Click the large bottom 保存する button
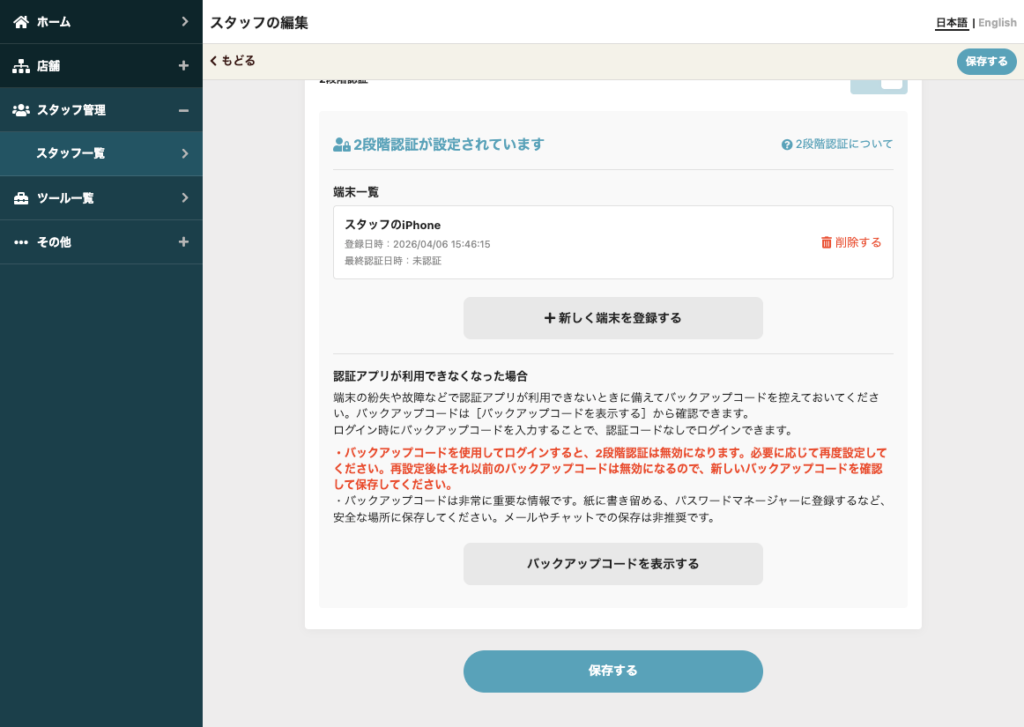The image size is (1024, 727). (x=613, y=671)
